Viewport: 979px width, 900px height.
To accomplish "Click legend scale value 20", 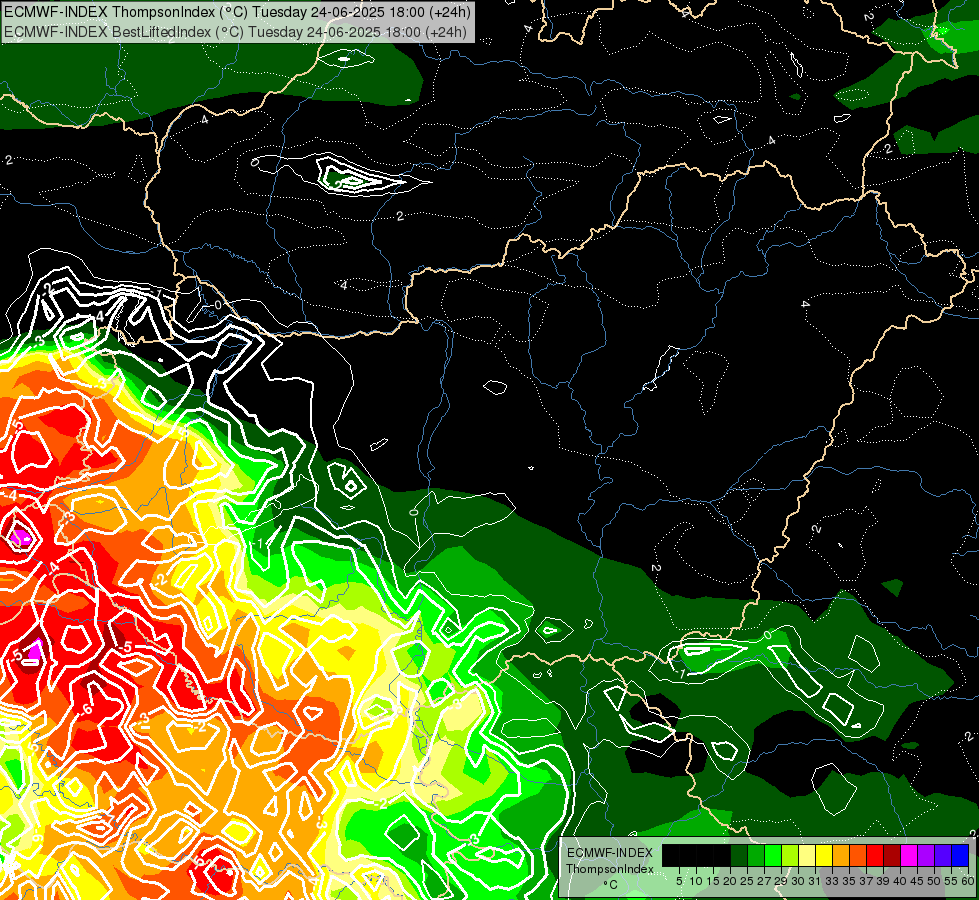I will [x=731, y=881].
